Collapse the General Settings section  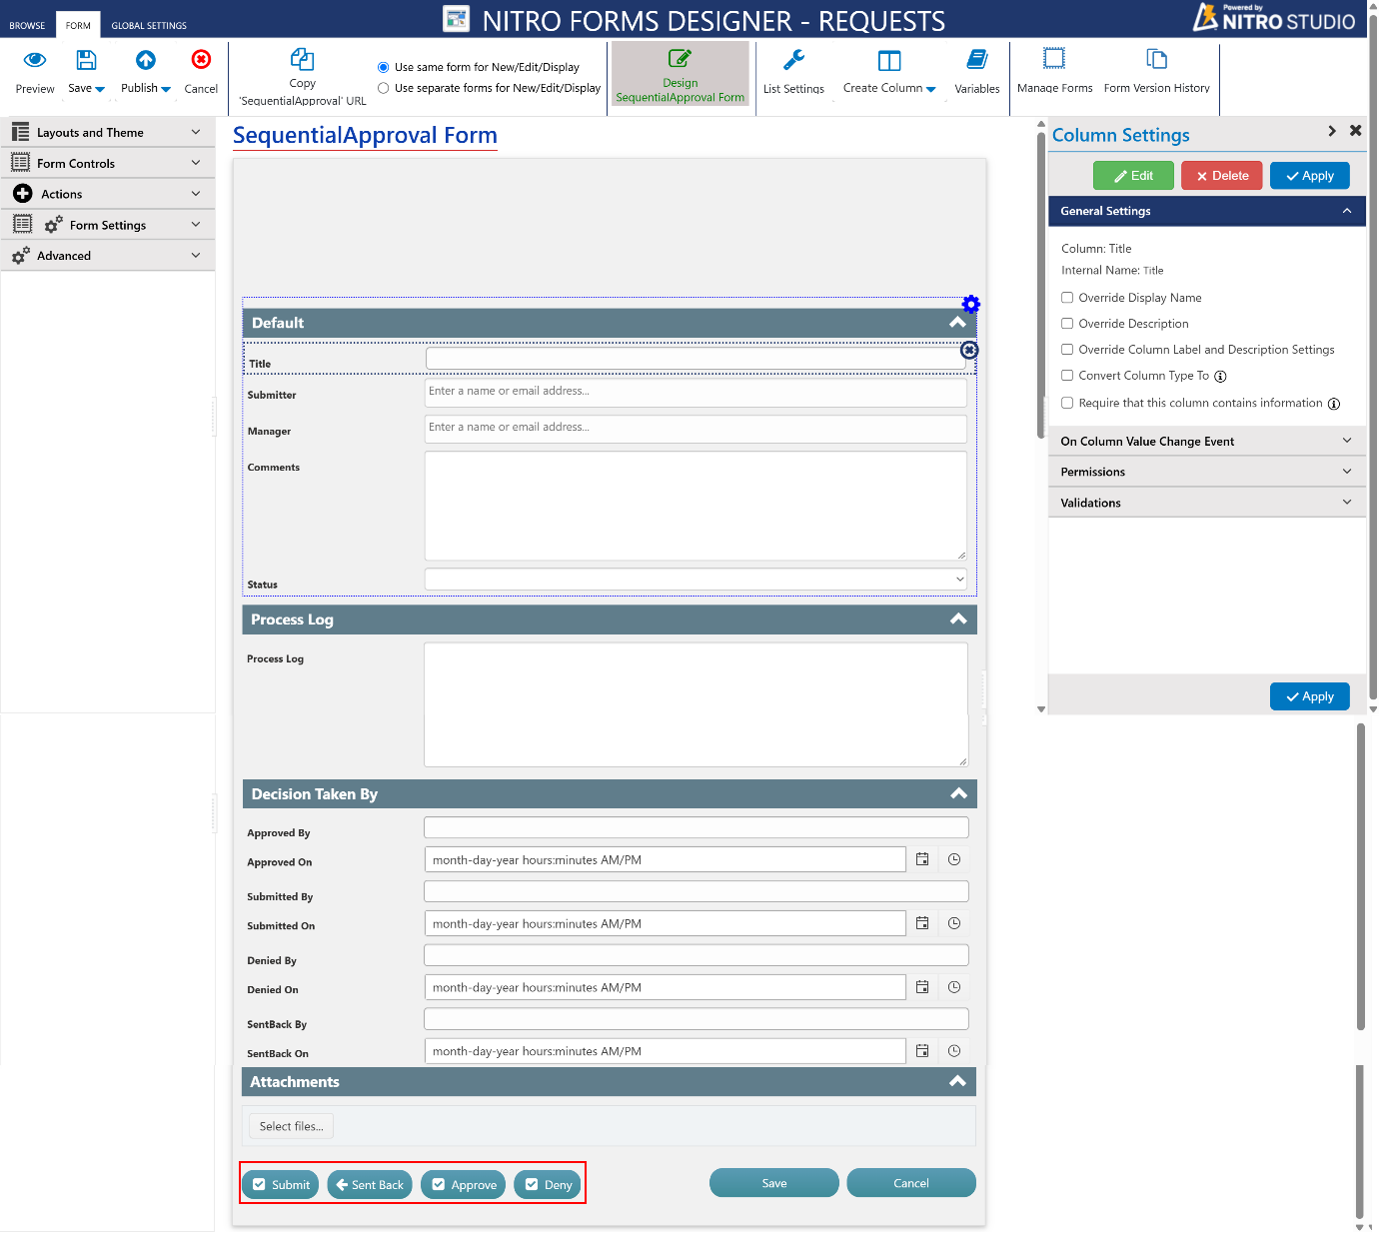click(1206, 211)
